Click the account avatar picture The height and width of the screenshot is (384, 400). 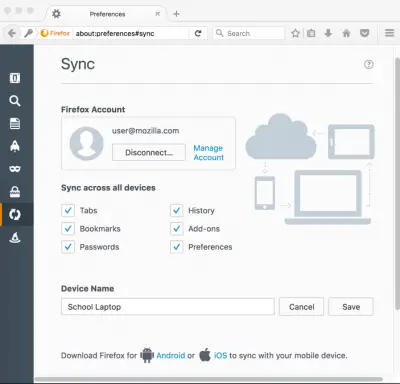[86, 143]
